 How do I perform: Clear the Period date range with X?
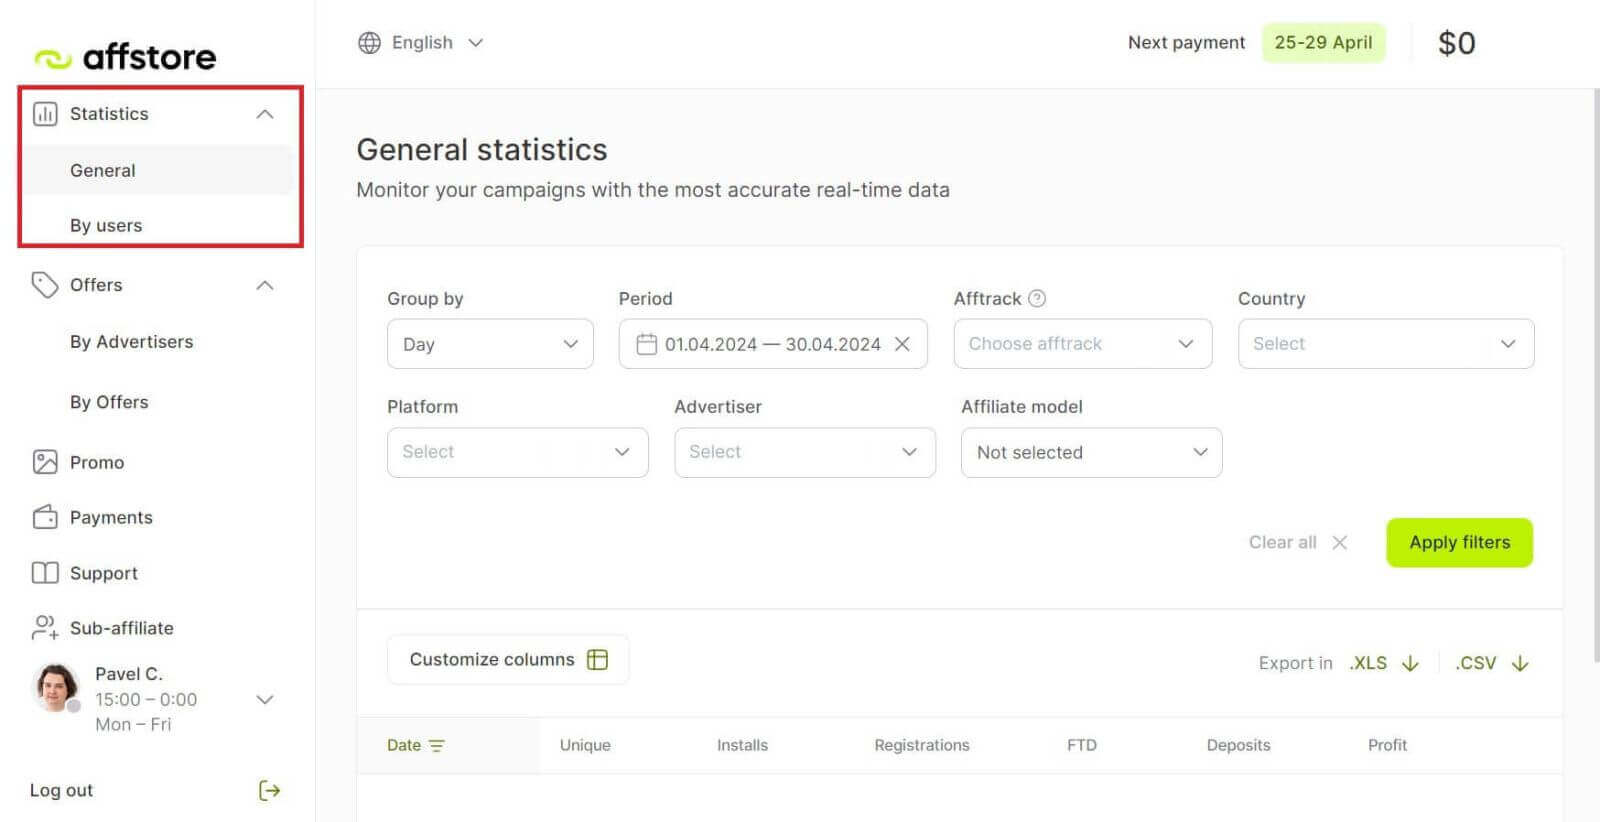pyautogui.click(x=902, y=344)
